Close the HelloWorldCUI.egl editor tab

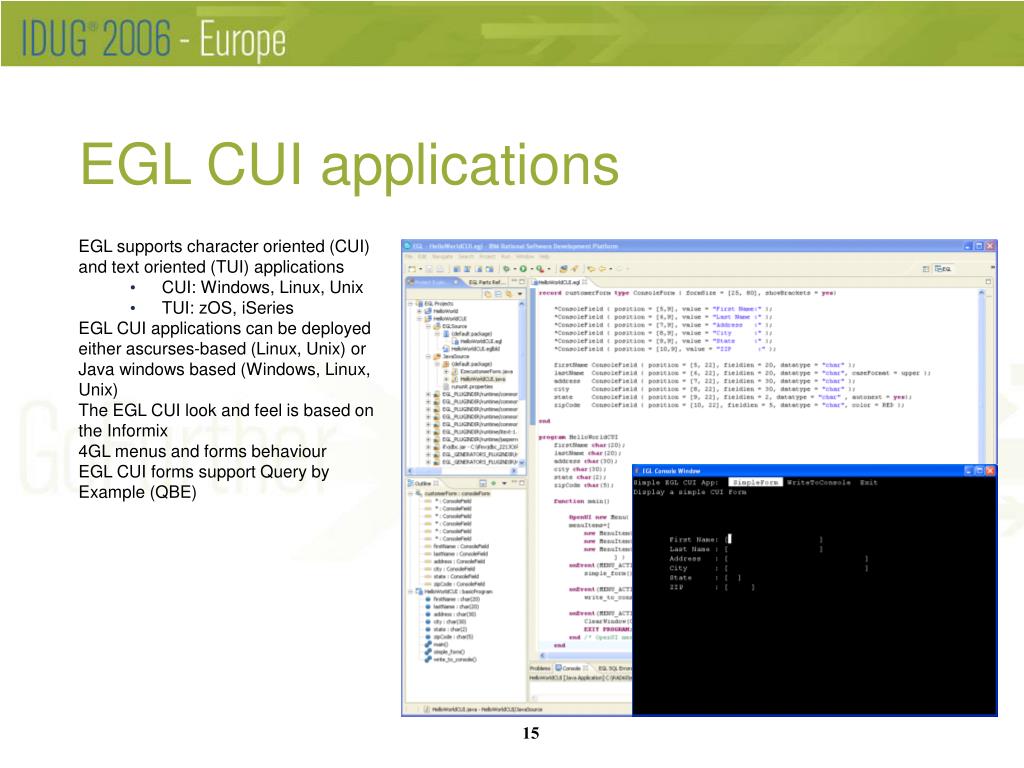(x=585, y=282)
